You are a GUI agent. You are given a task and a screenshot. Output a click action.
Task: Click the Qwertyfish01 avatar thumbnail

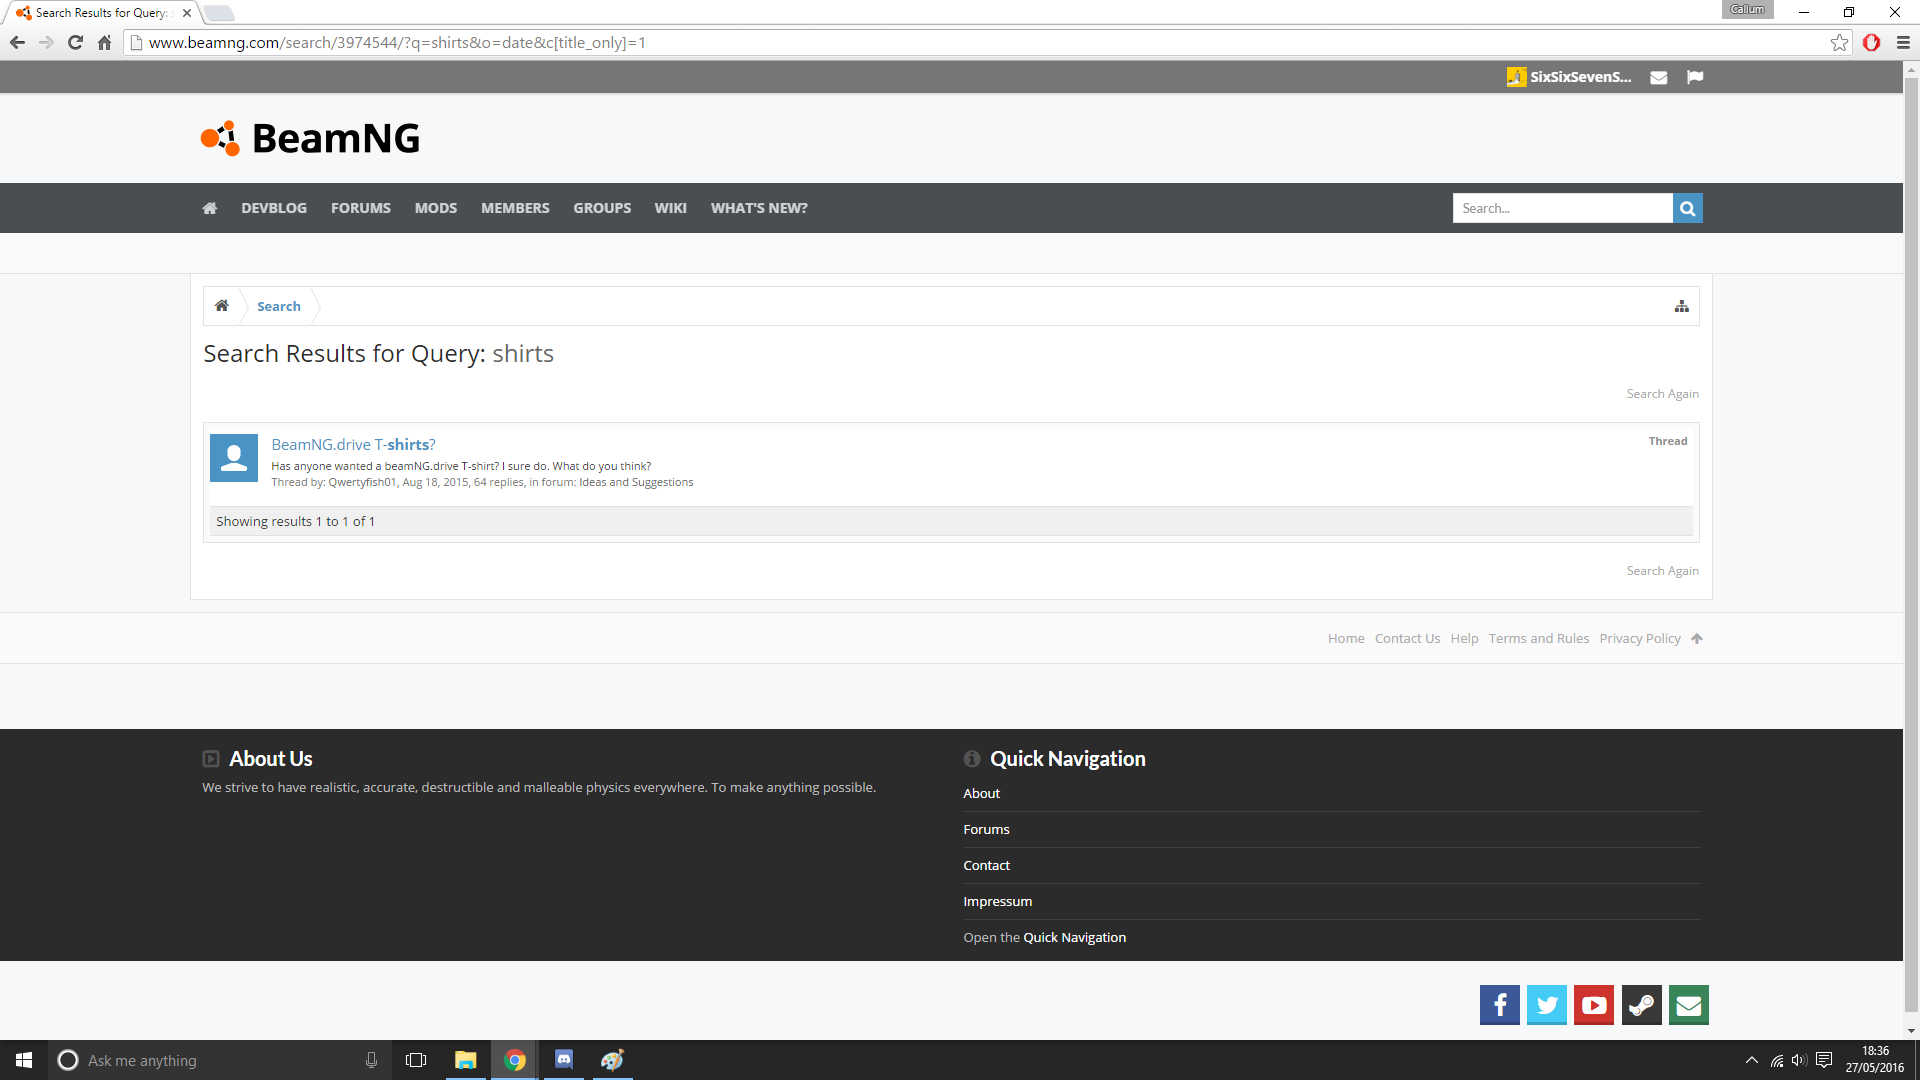coord(234,458)
